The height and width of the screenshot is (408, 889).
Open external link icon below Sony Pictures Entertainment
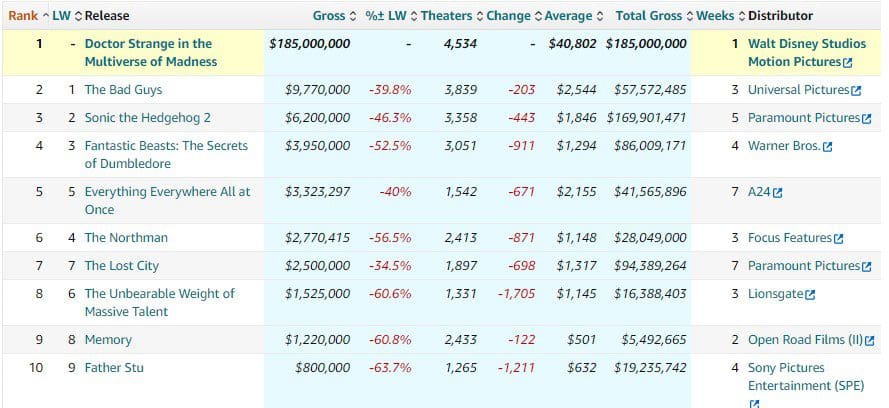tap(754, 404)
